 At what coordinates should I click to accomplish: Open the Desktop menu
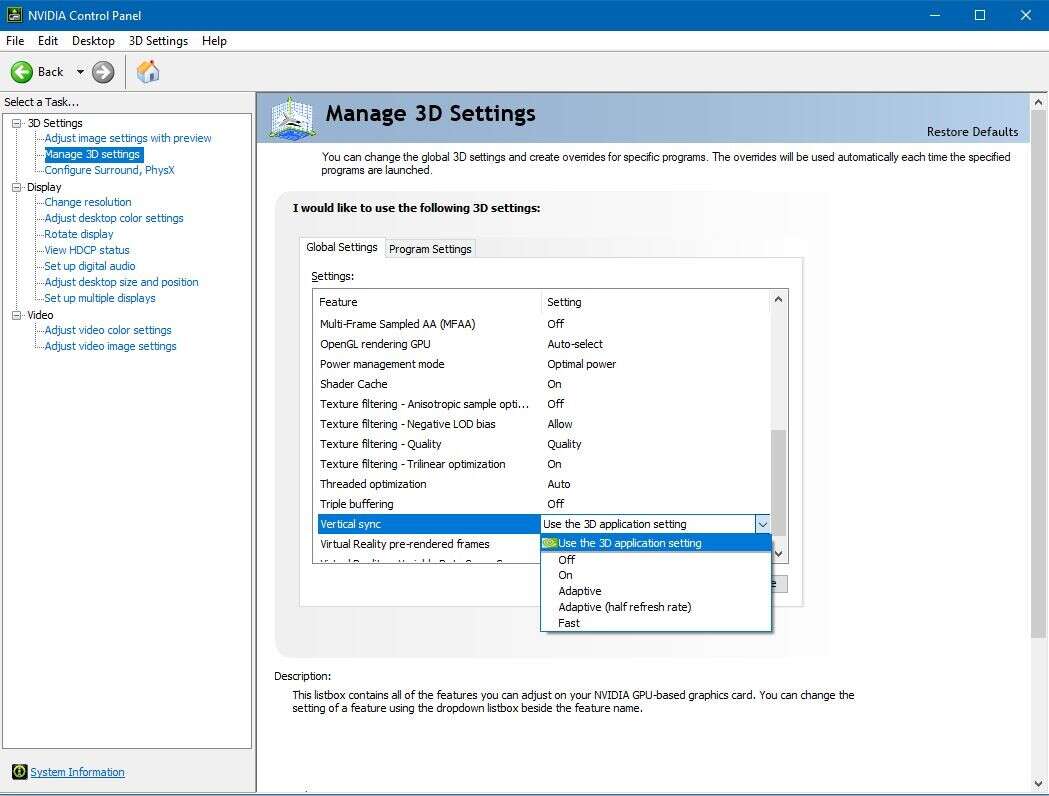pyautogui.click(x=93, y=41)
